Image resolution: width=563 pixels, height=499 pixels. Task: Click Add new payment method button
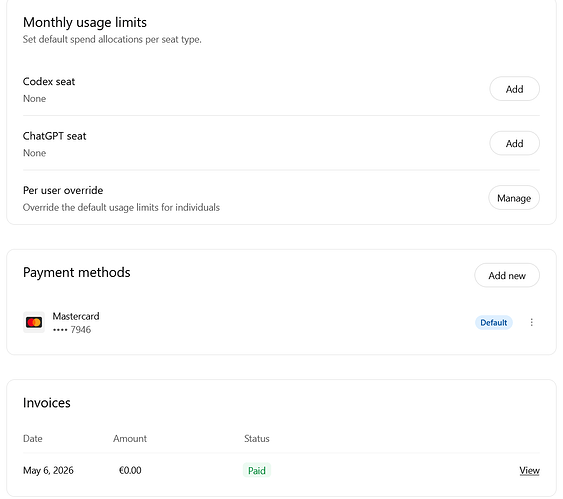tap(507, 275)
